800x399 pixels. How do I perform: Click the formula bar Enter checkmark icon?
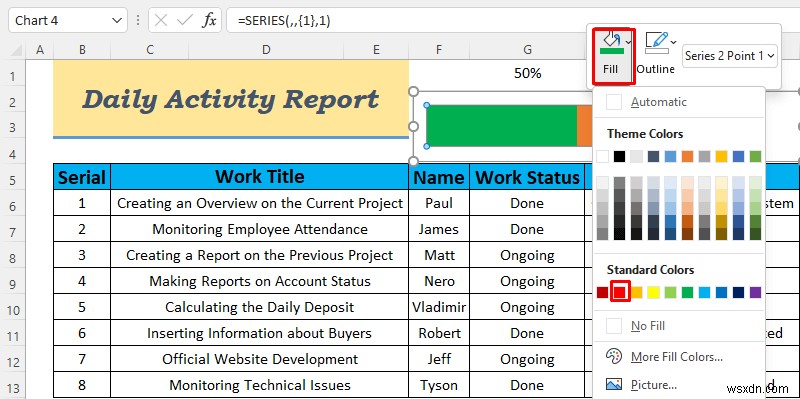184,20
